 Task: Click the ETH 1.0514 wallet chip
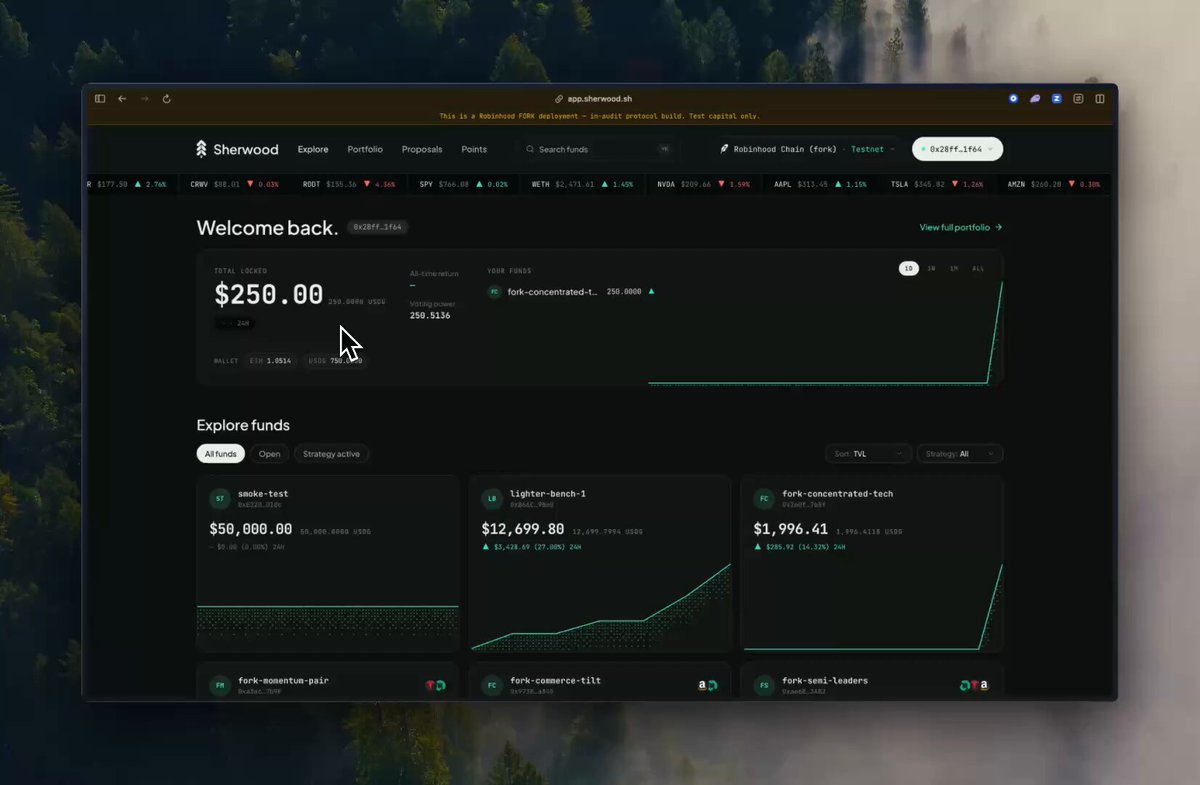coord(269,360)
